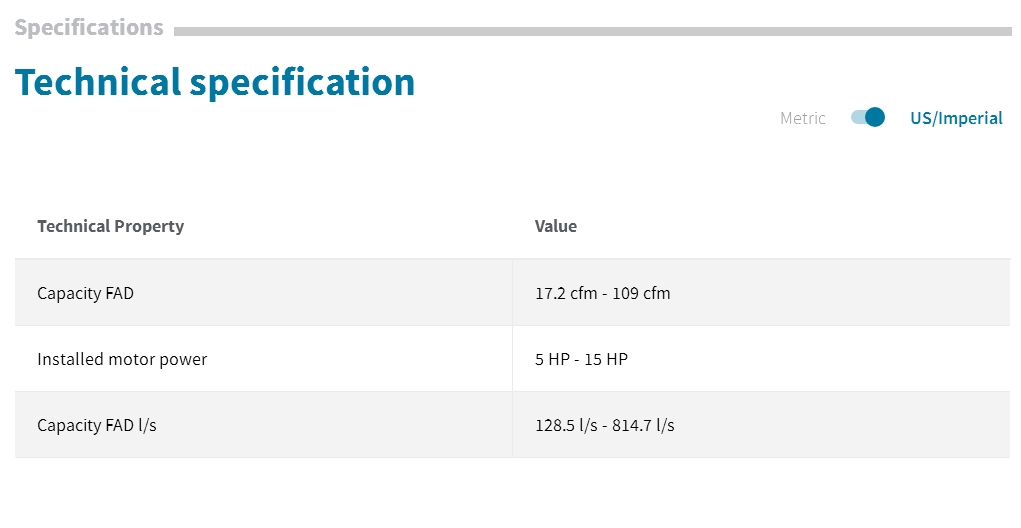This screenshot has height=528, width=1021.
Task: Click the Specifications section heading
Action: click(x=89, y=27)
